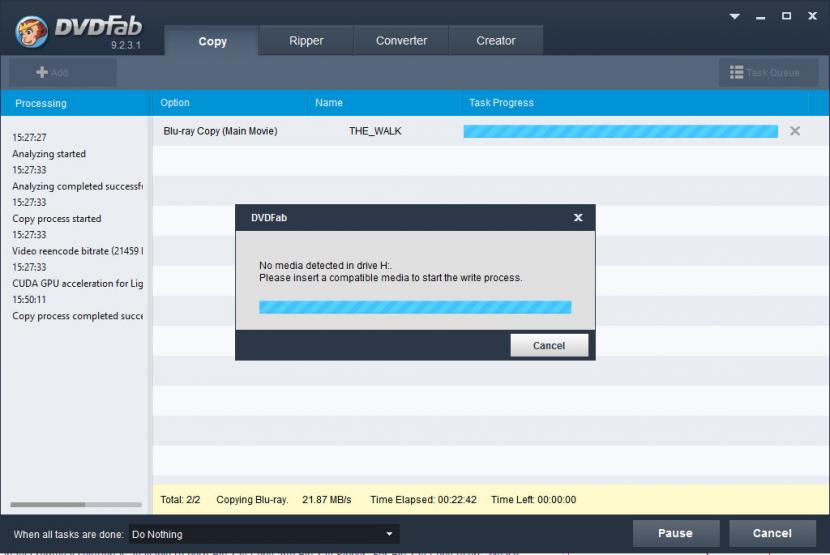
Task: Click the Task Progress column header
Action: [x=501, y=103]
